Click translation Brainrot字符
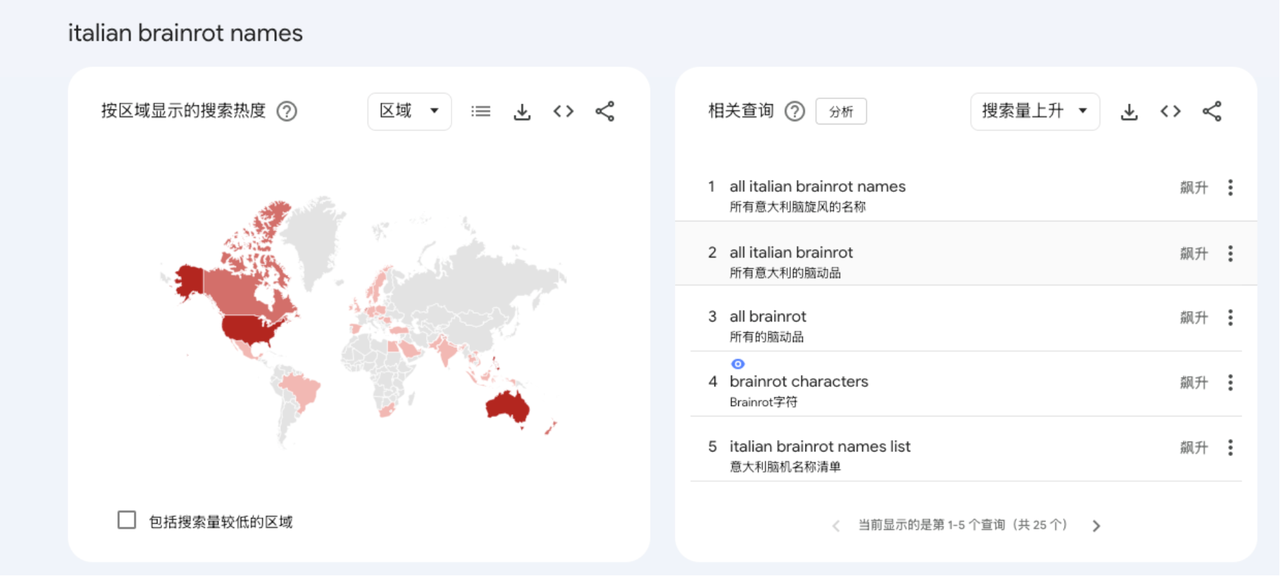1280x576 pixels. (x=764, y=403)
